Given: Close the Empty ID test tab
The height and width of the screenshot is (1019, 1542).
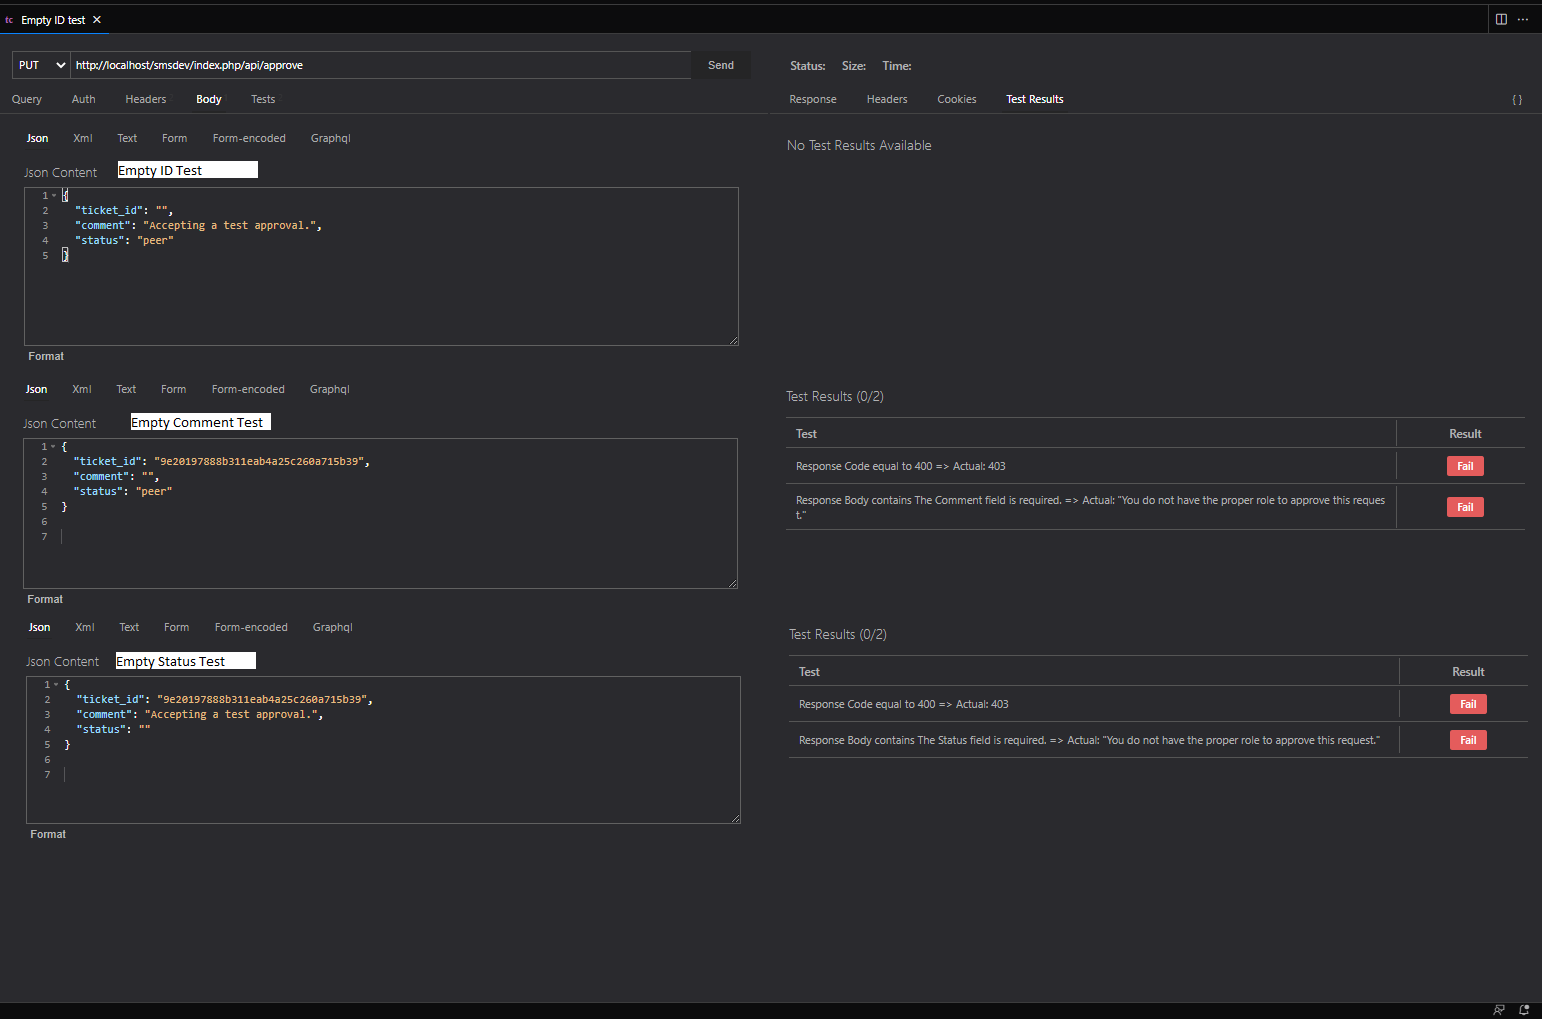Looking at the screenshot, I should click(96, 19).
